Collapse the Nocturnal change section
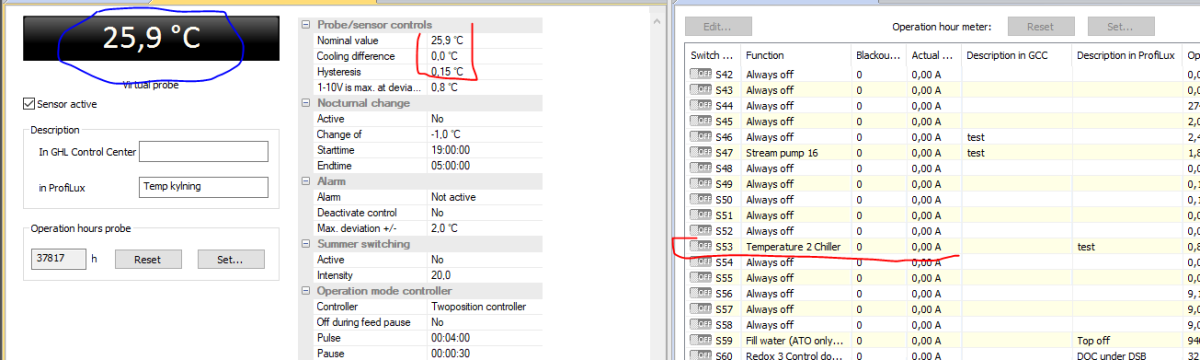This screenshot has height=360, width=1200. [307, 103]
